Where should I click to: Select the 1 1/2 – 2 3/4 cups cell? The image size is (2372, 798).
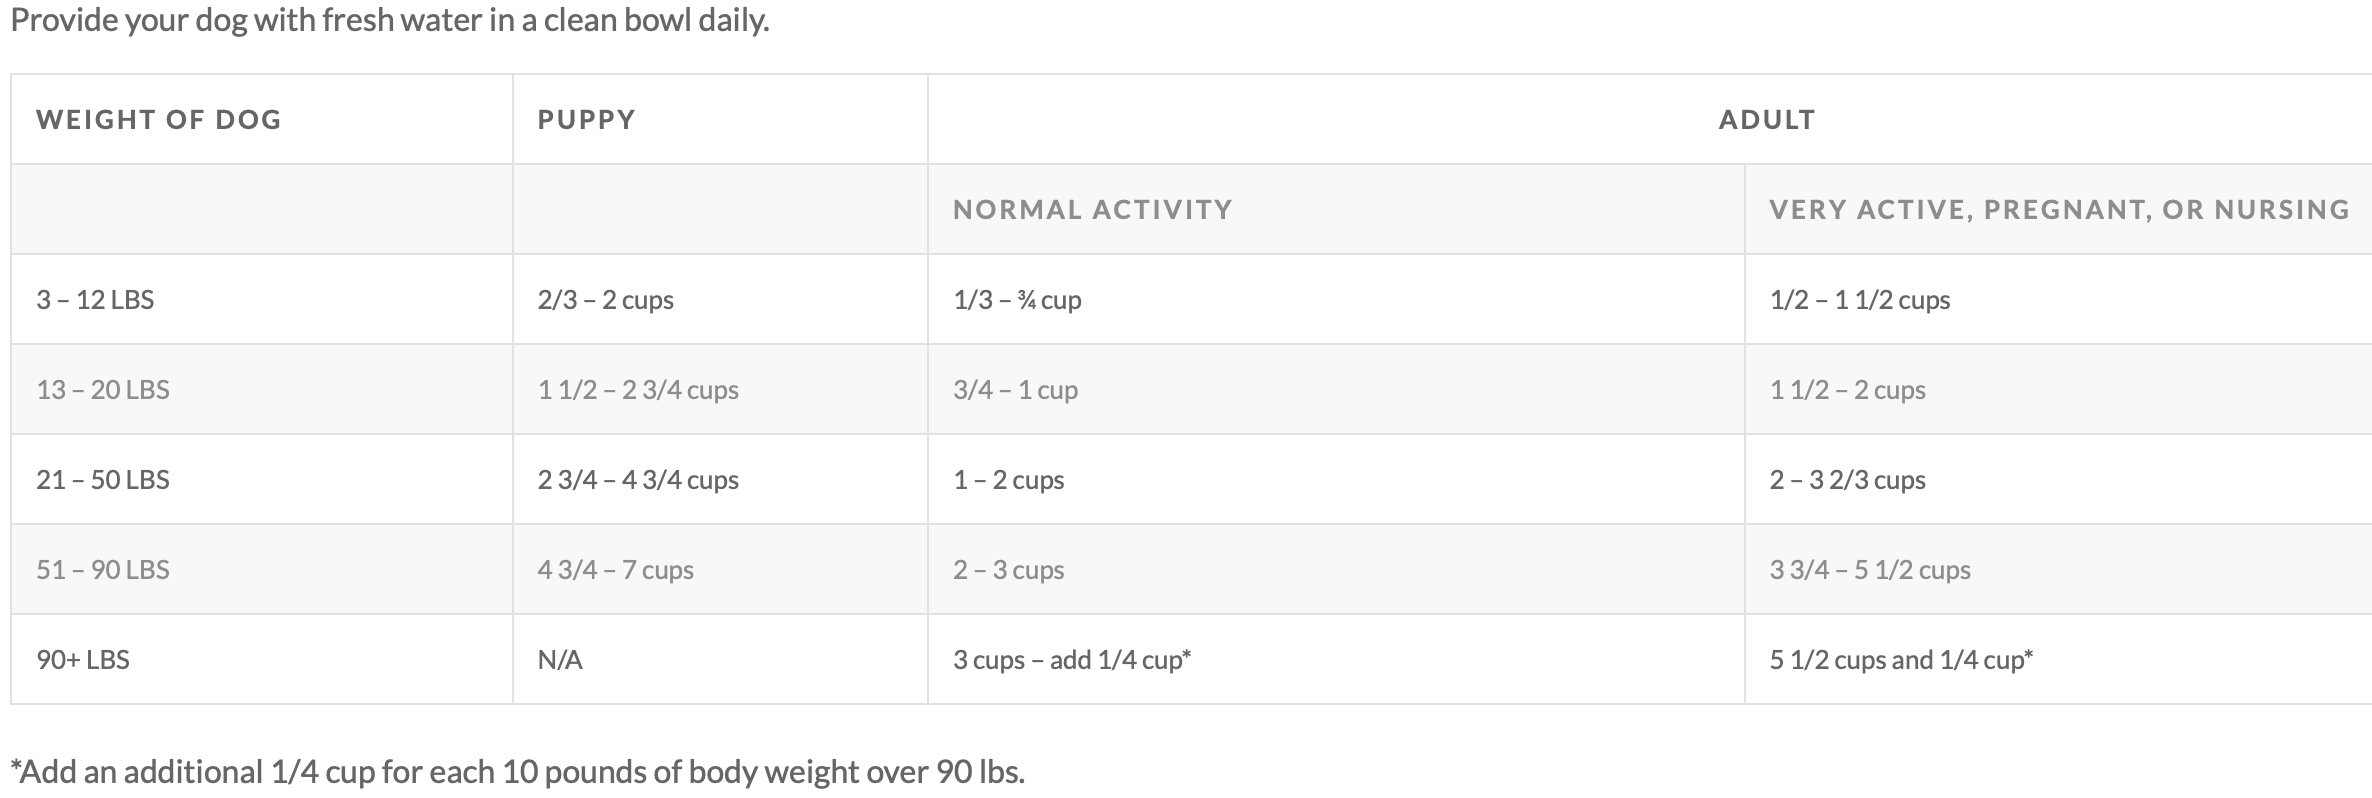point(638,390)
